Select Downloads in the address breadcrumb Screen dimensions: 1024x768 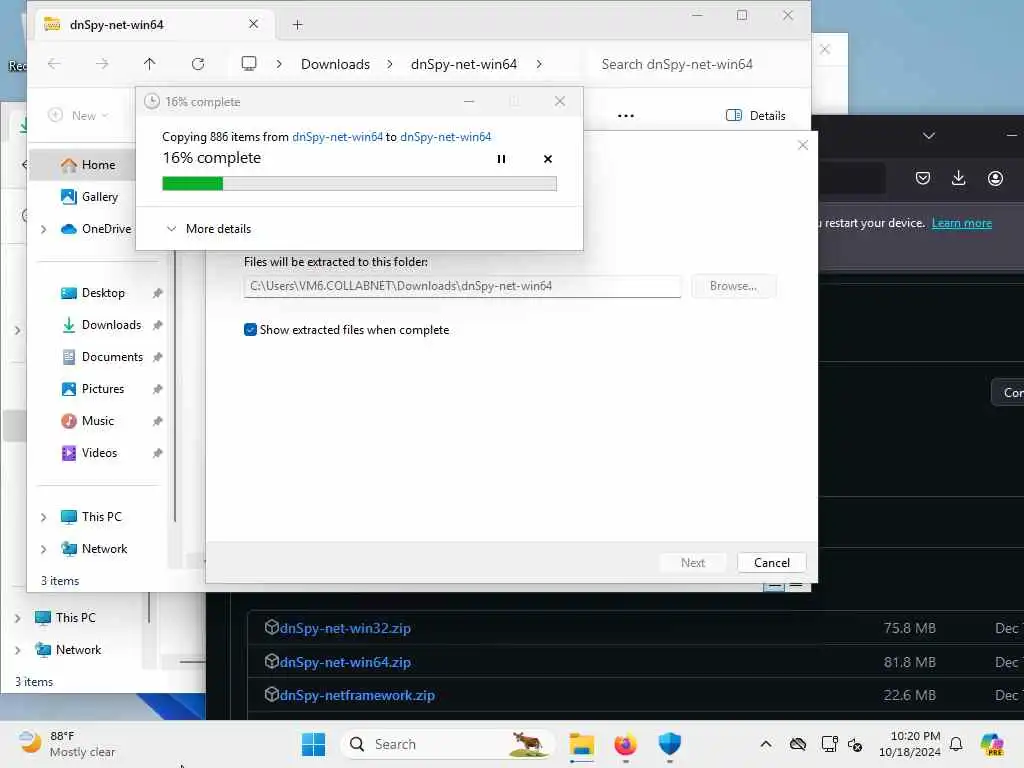335,64
